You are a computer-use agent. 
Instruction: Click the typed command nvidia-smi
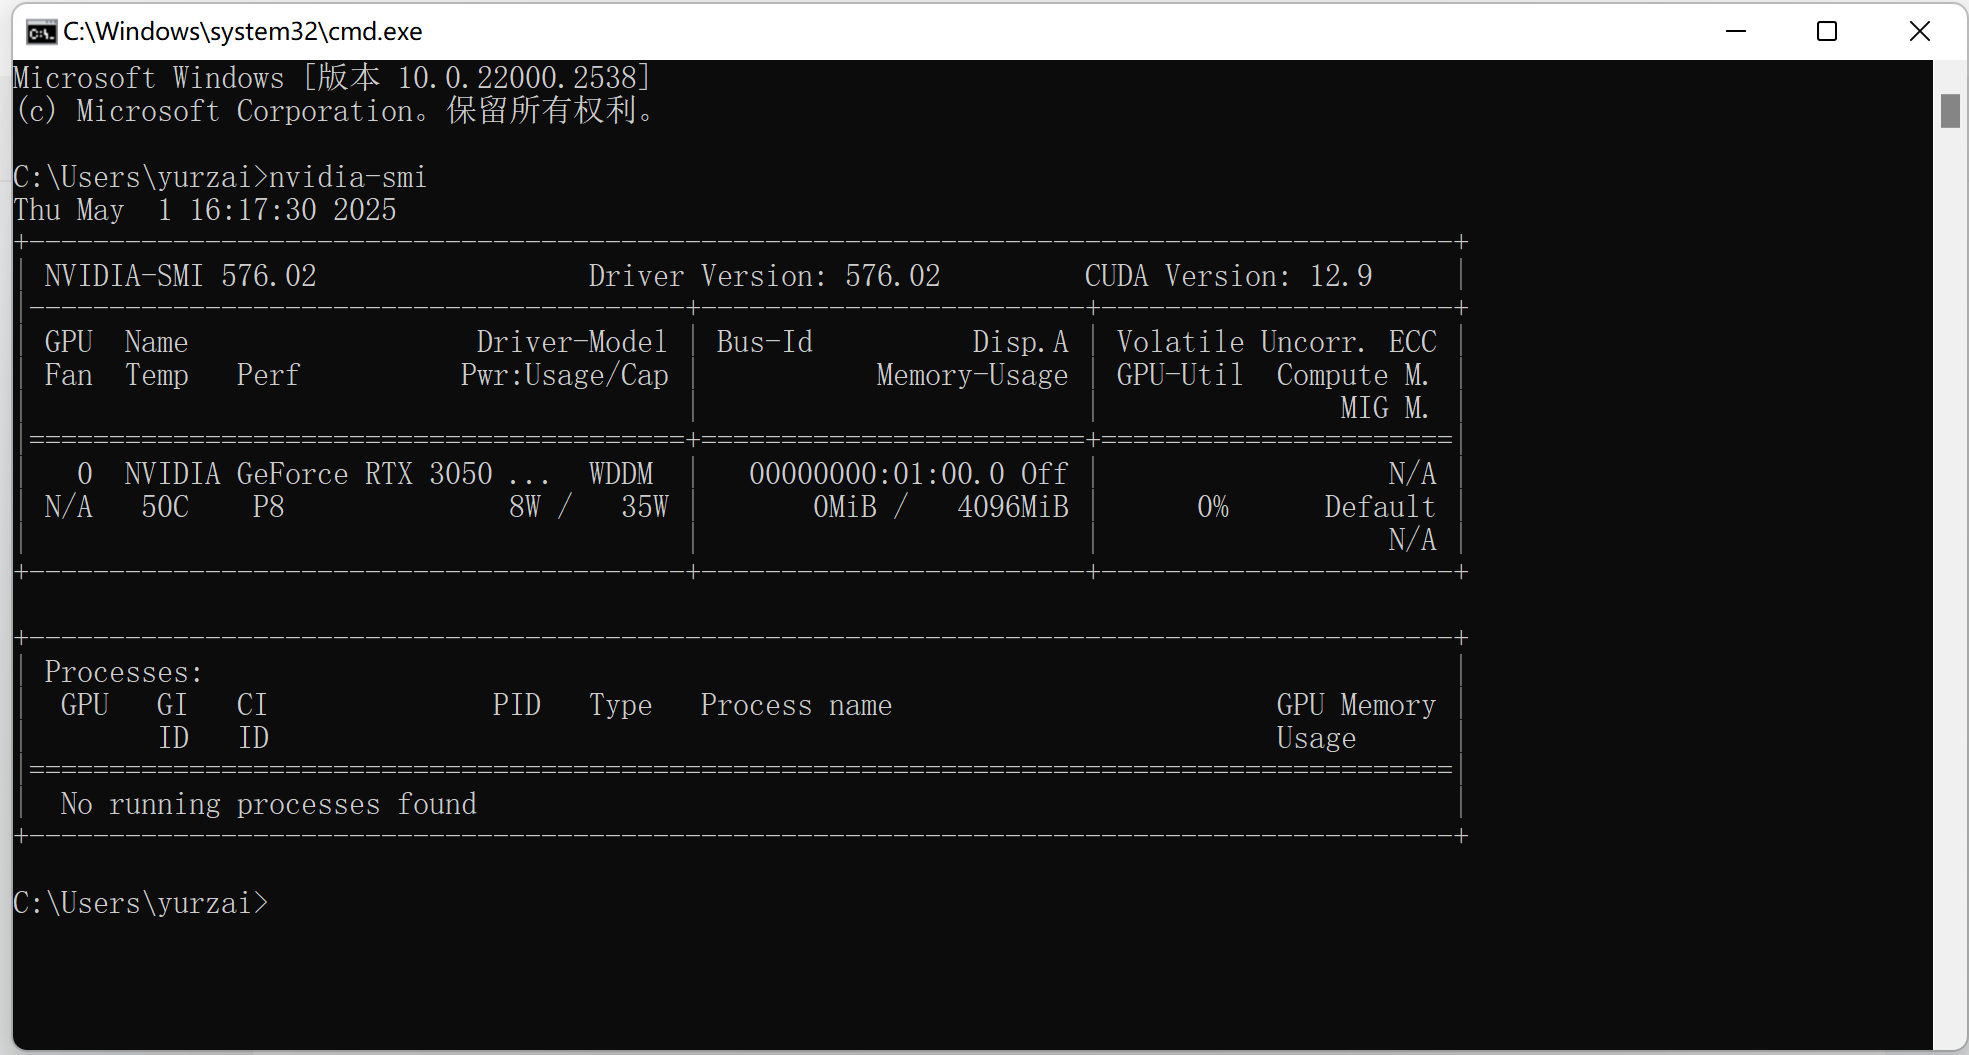[x=348, y=177]
